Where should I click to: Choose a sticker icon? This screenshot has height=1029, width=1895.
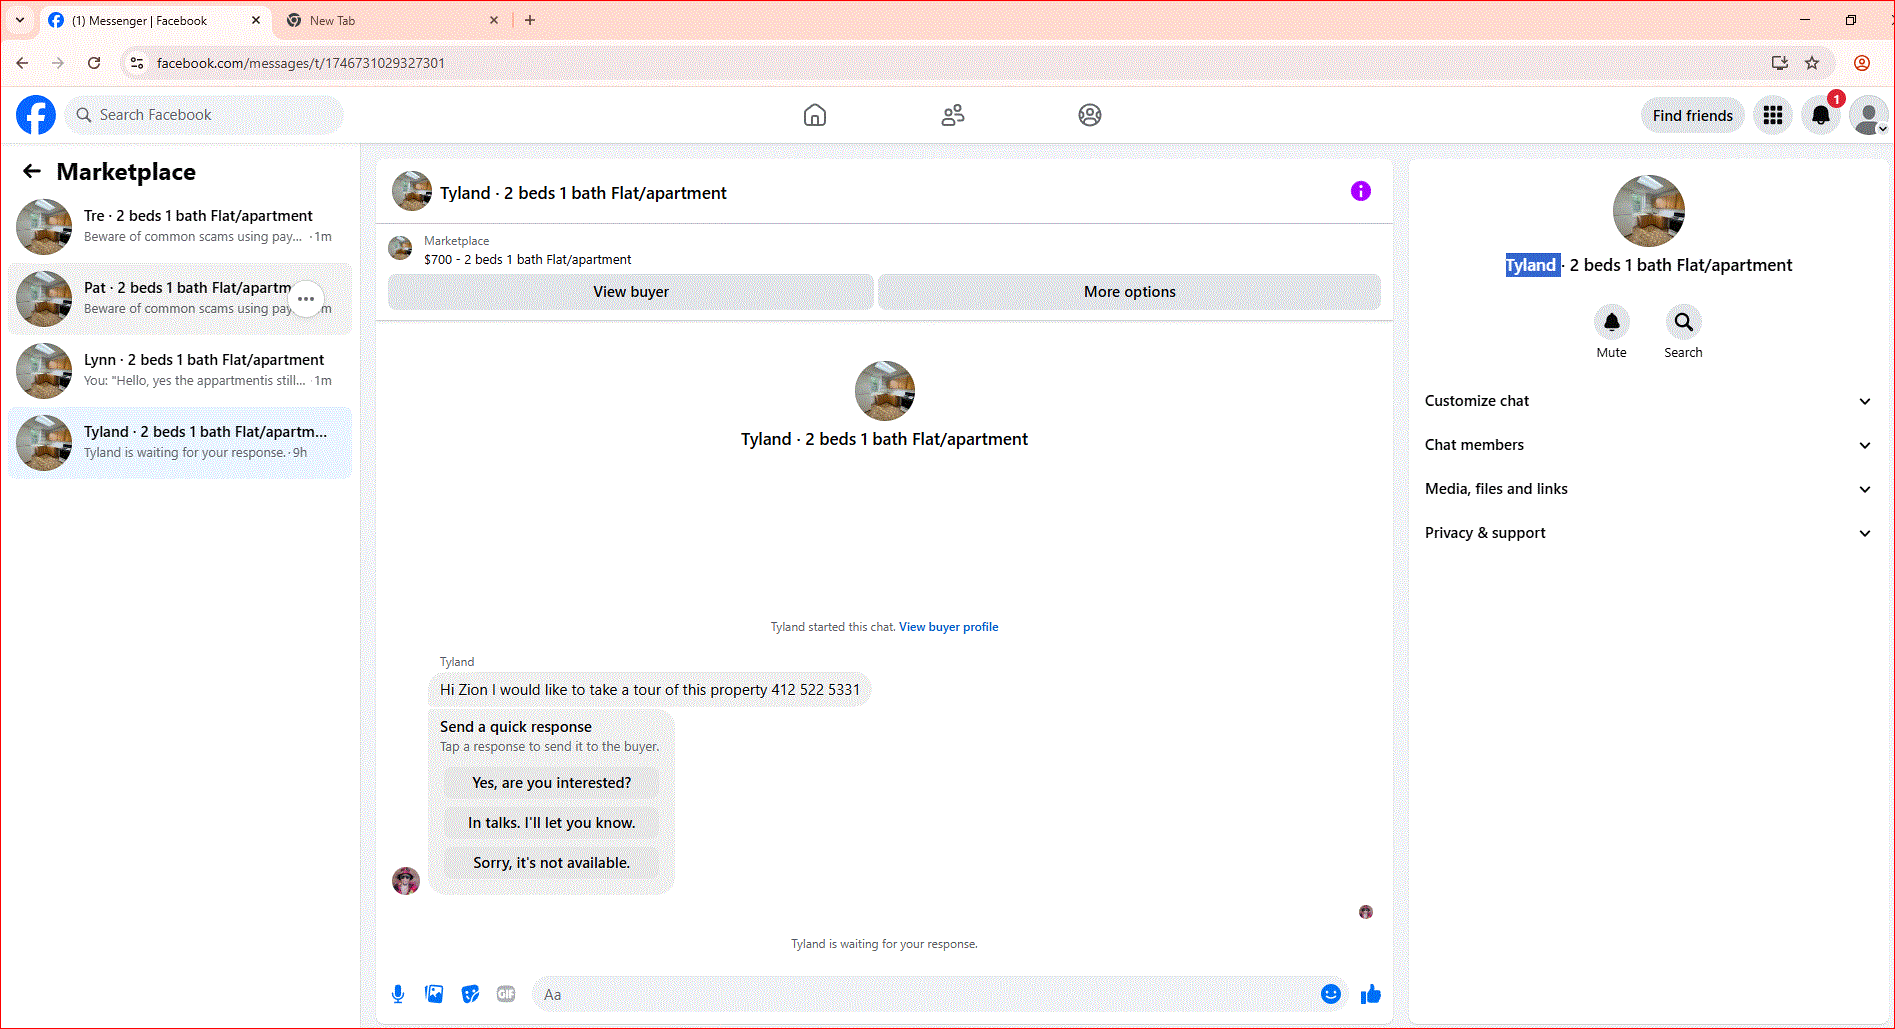[x=470, y=994]
